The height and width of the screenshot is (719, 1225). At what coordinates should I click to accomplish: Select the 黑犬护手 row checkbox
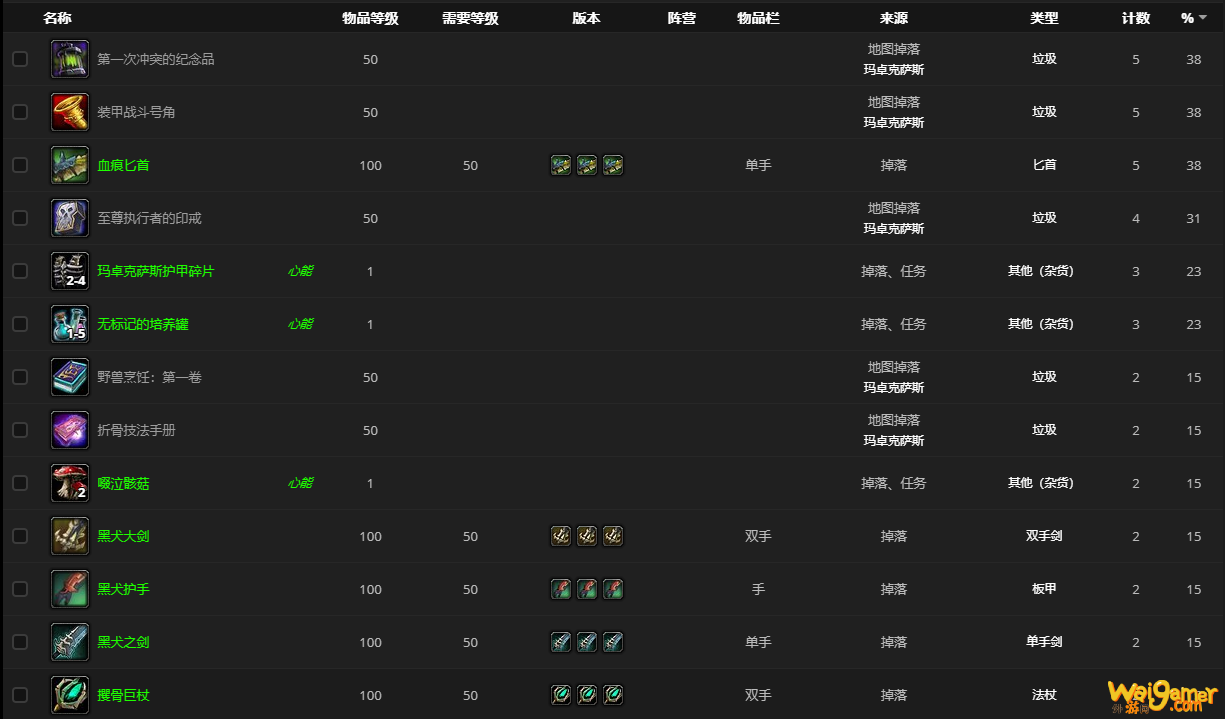(x=20, y=589)
